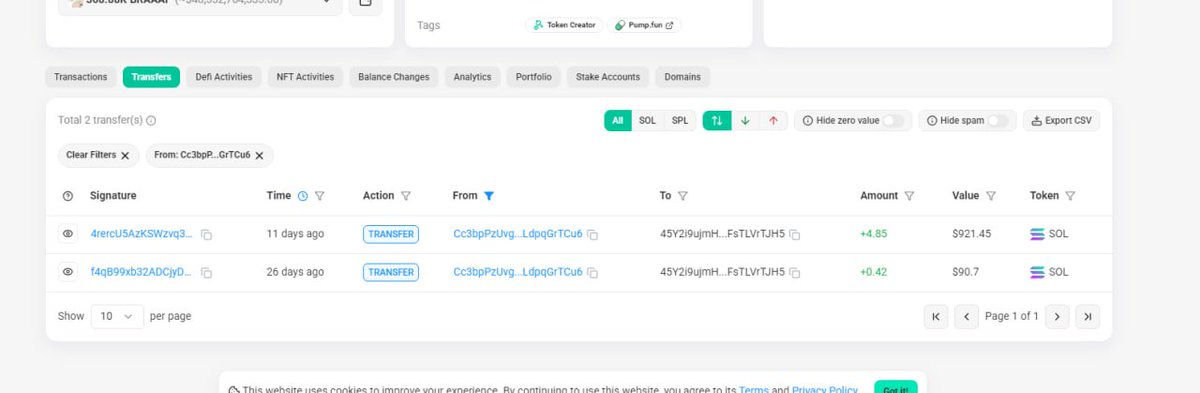Screen dimensions: 1200x393
Task: Switch to the Portfolio tab
Action: [x=534, y=77]
